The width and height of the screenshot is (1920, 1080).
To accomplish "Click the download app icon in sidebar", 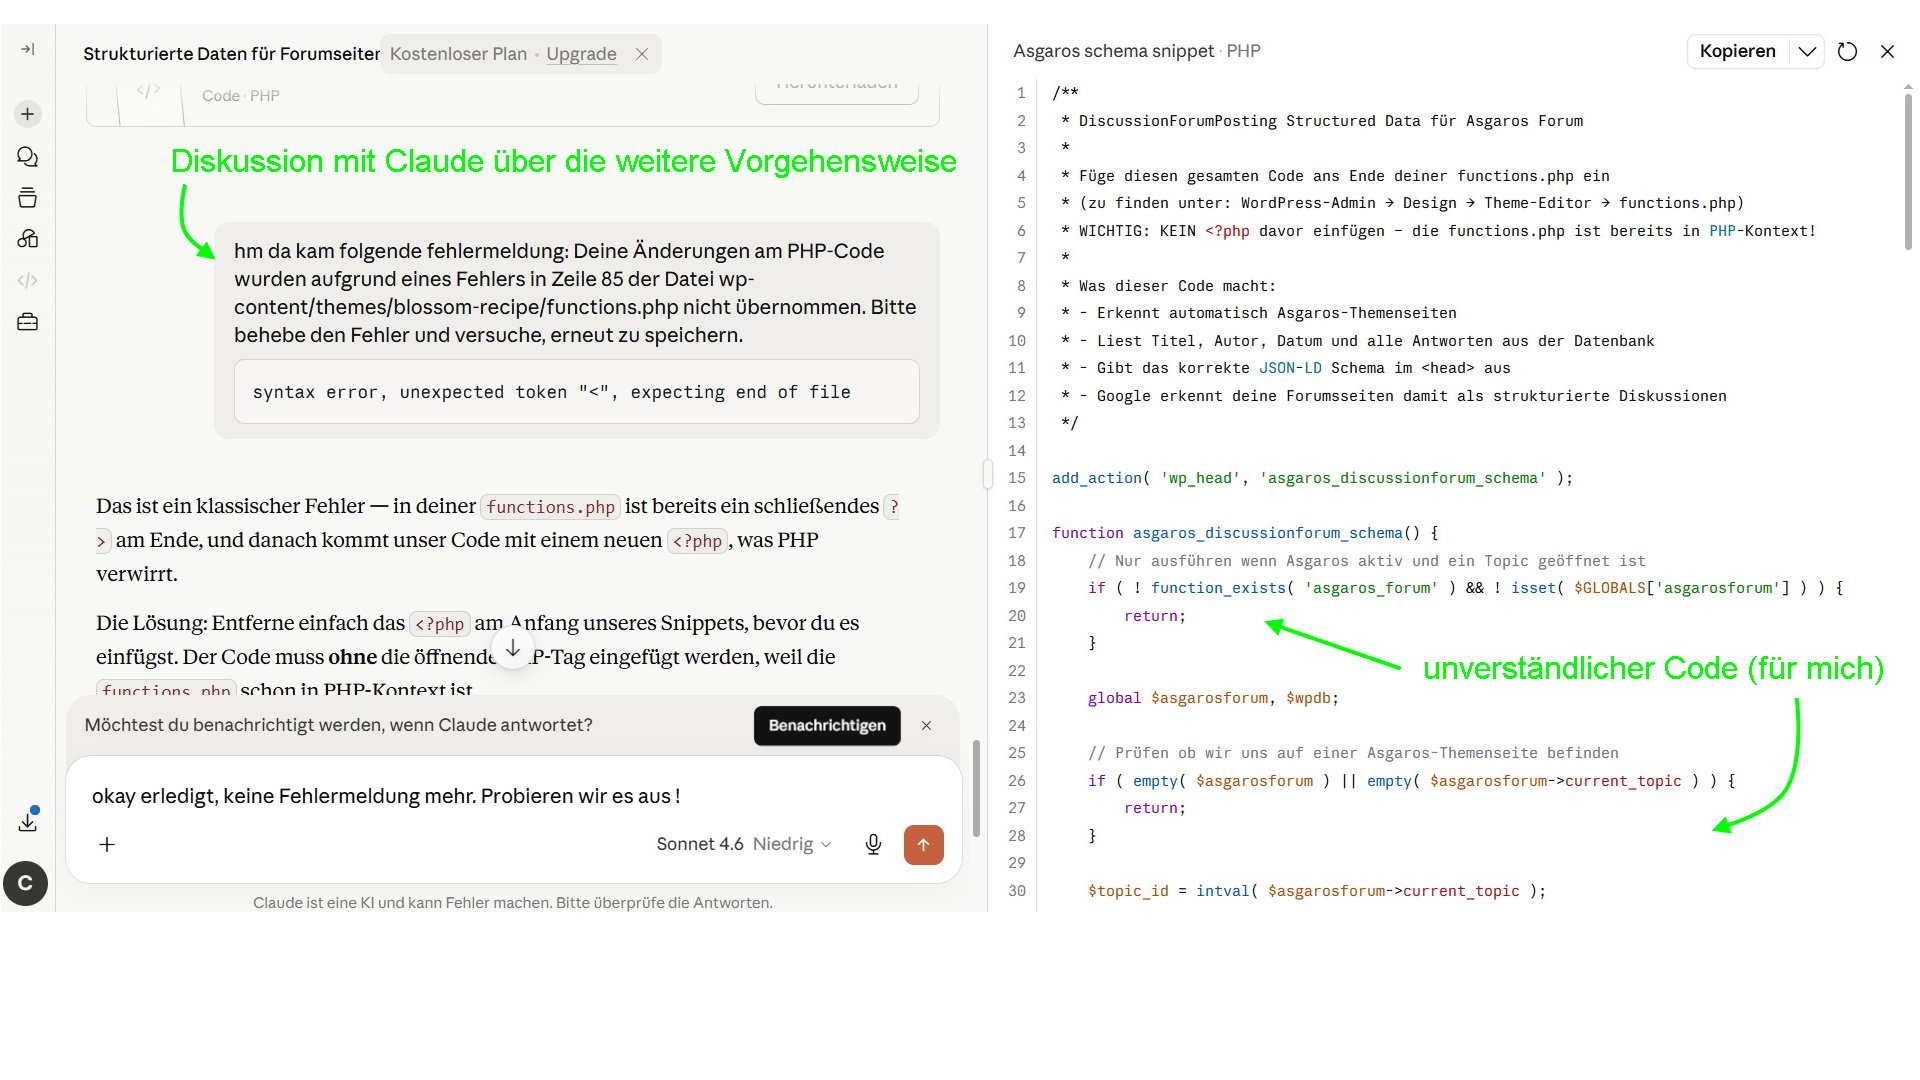I will 28,821.
